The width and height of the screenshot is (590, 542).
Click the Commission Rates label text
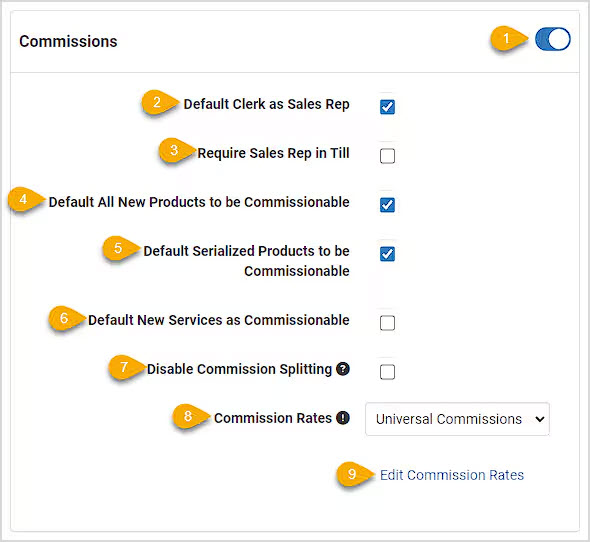(x=273, y=418)
